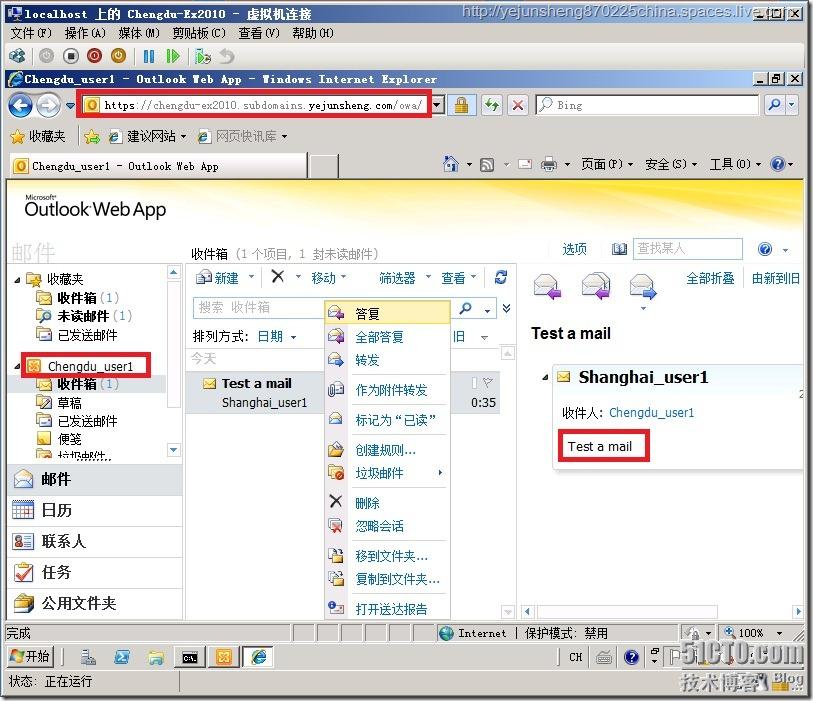
Task: Select Unread Mail (未读邮件) favorite folder
Action: click(x=83, y=316)
